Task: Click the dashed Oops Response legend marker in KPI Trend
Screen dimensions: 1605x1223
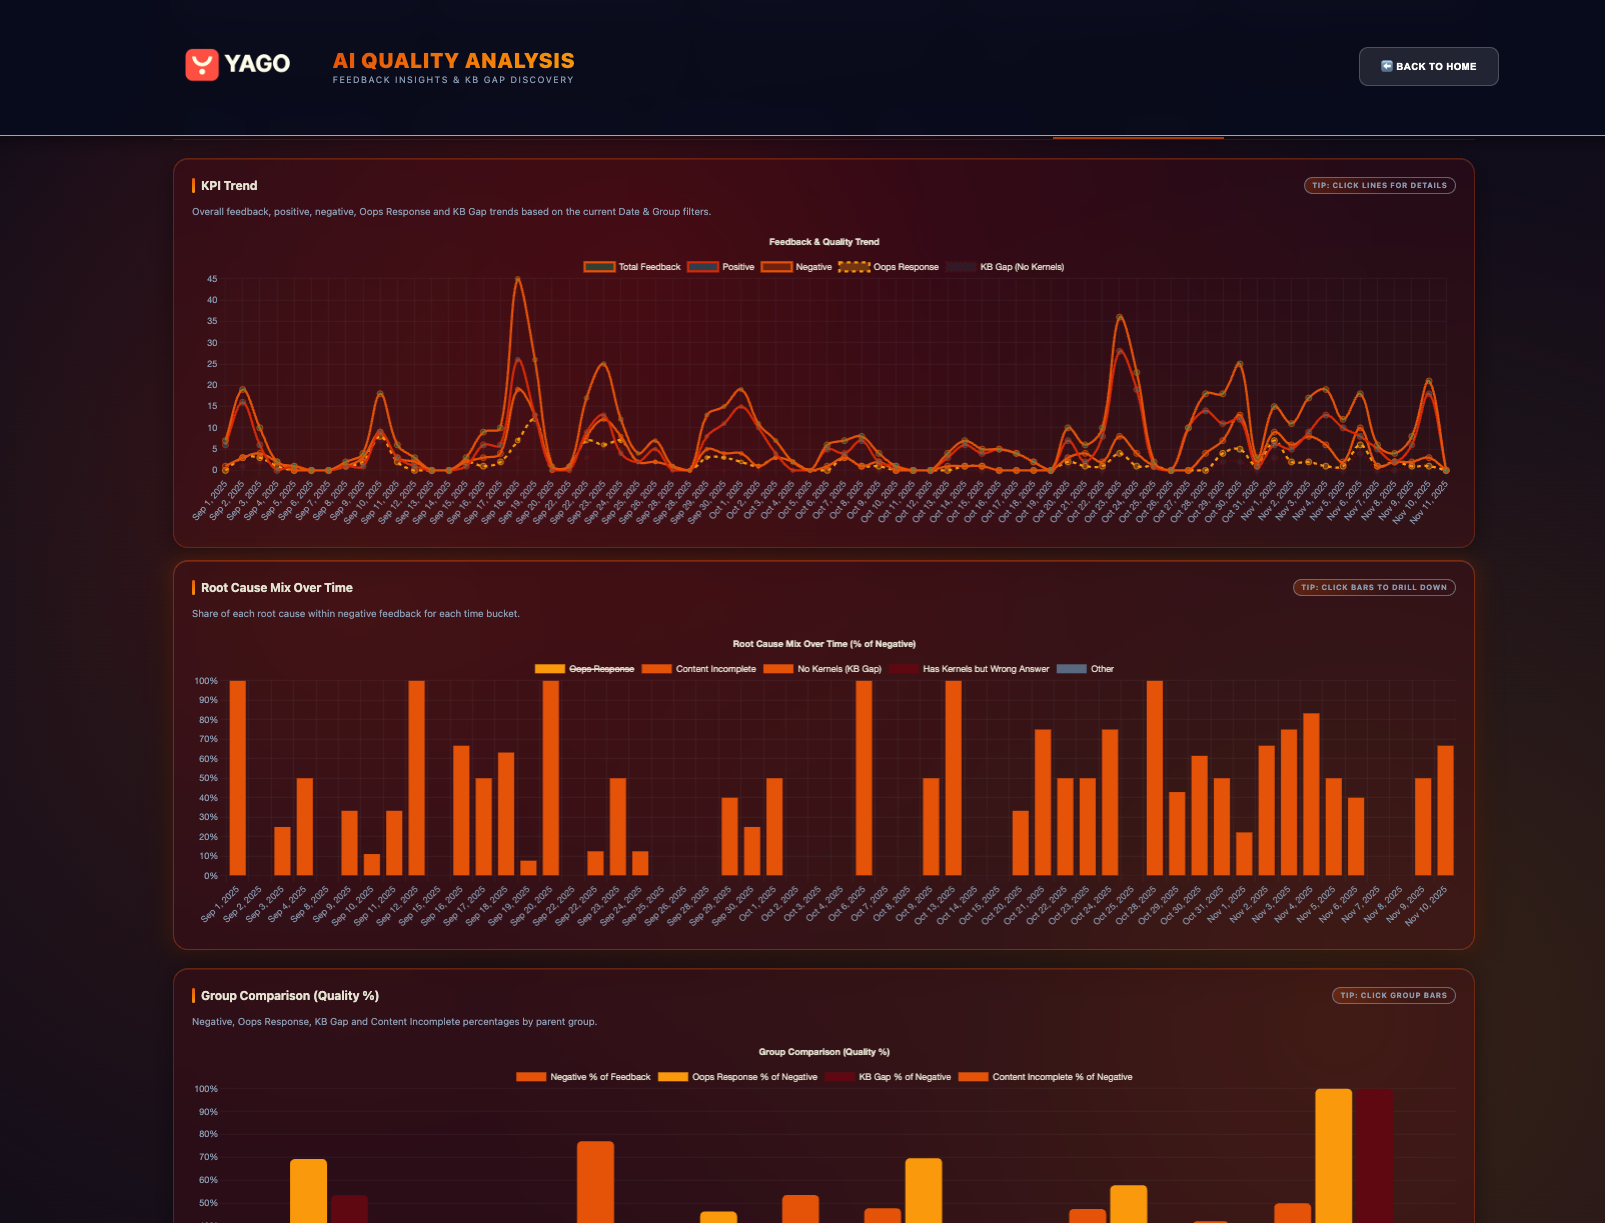Action: point(853,267)
